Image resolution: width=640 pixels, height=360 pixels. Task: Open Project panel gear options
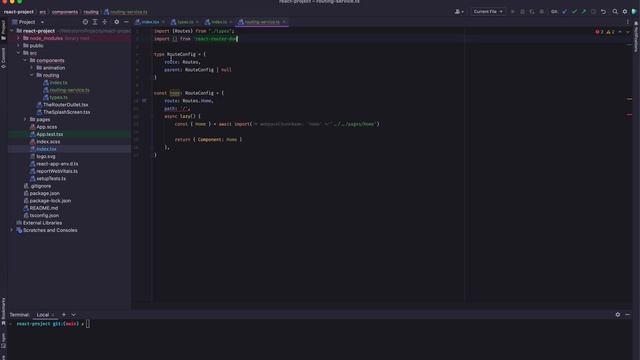117,22
